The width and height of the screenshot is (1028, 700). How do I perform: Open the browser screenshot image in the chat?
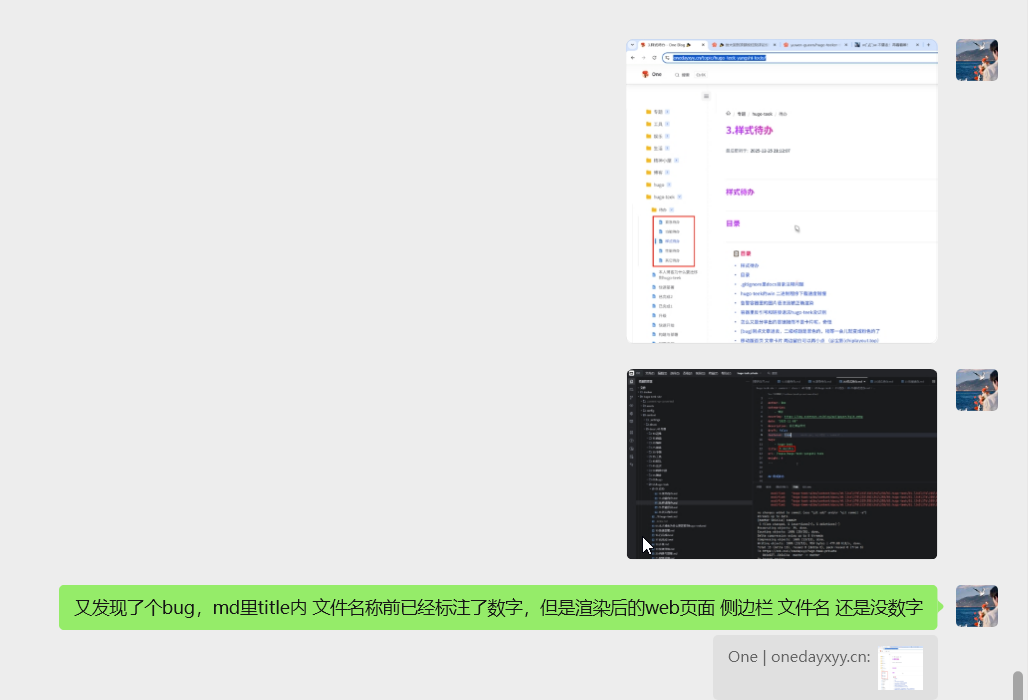point(781,191)
